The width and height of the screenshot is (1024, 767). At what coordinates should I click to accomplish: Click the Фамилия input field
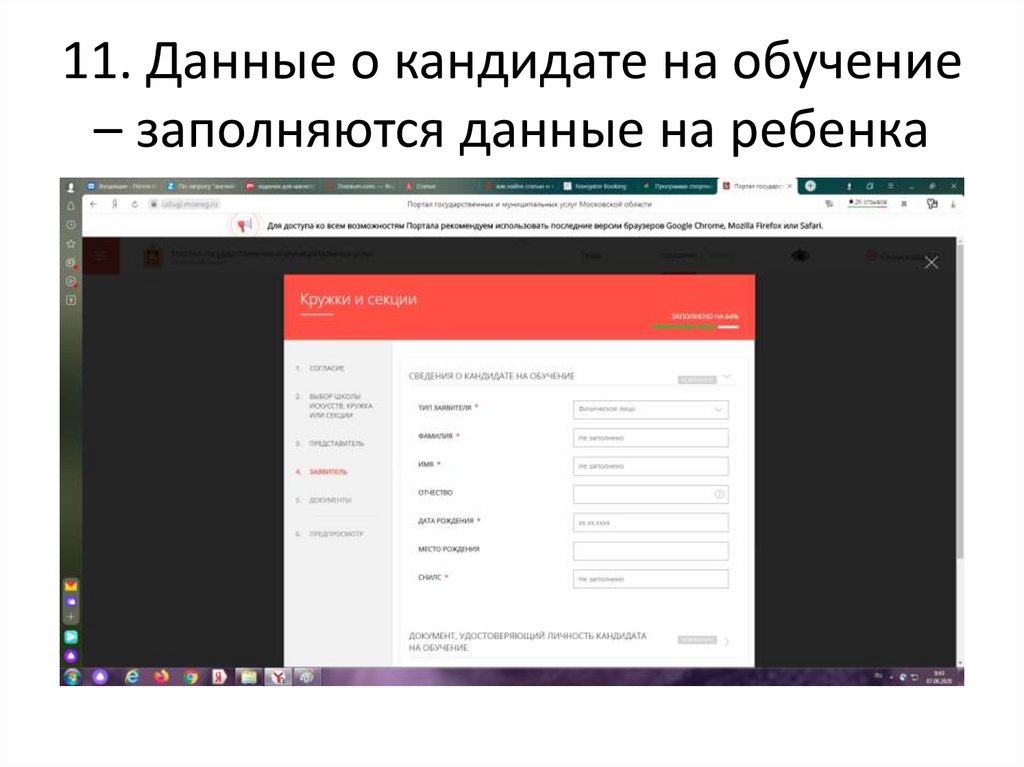(x=650, y=438)
